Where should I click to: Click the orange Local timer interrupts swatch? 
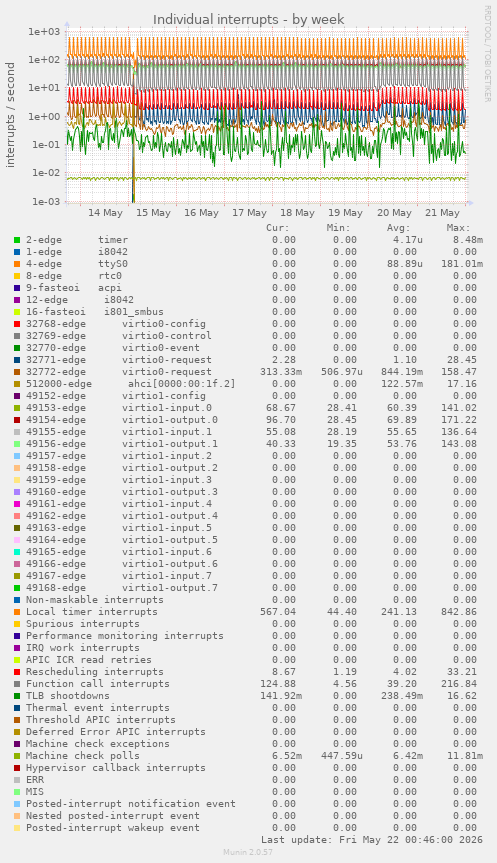[17, 612]
